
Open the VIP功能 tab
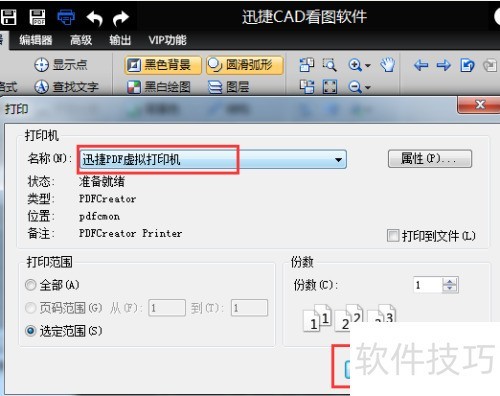pyautogui.click(x=167, y=40)
